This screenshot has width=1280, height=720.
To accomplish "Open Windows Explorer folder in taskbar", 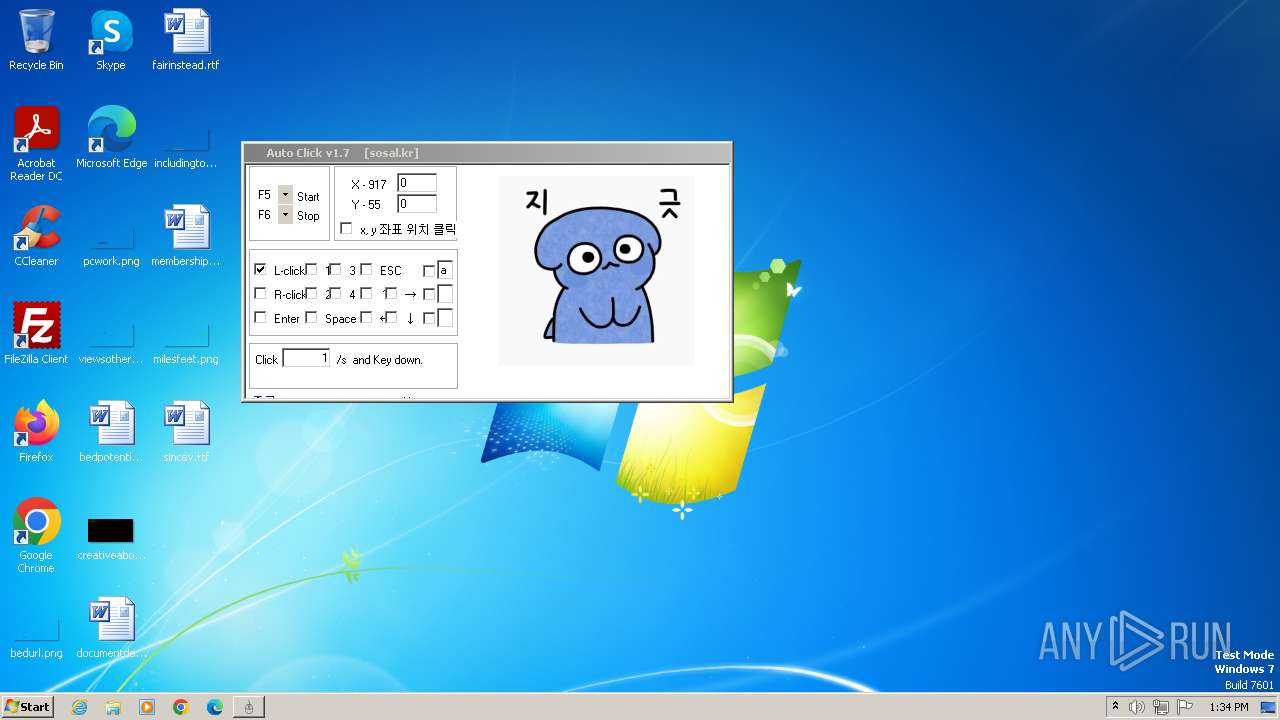I will click(113, 707).
